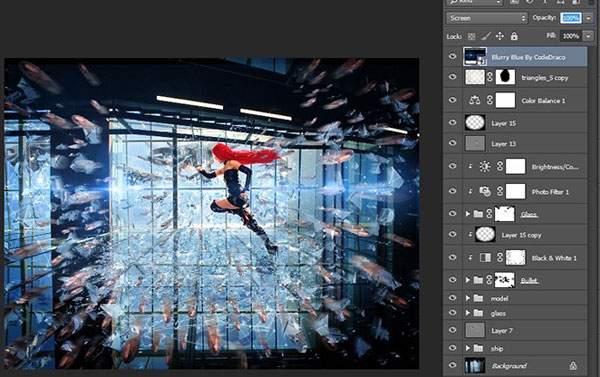Hide Layer 13 using its eye icon
This screenshot has width=600, height=377.
click(453, 143)
